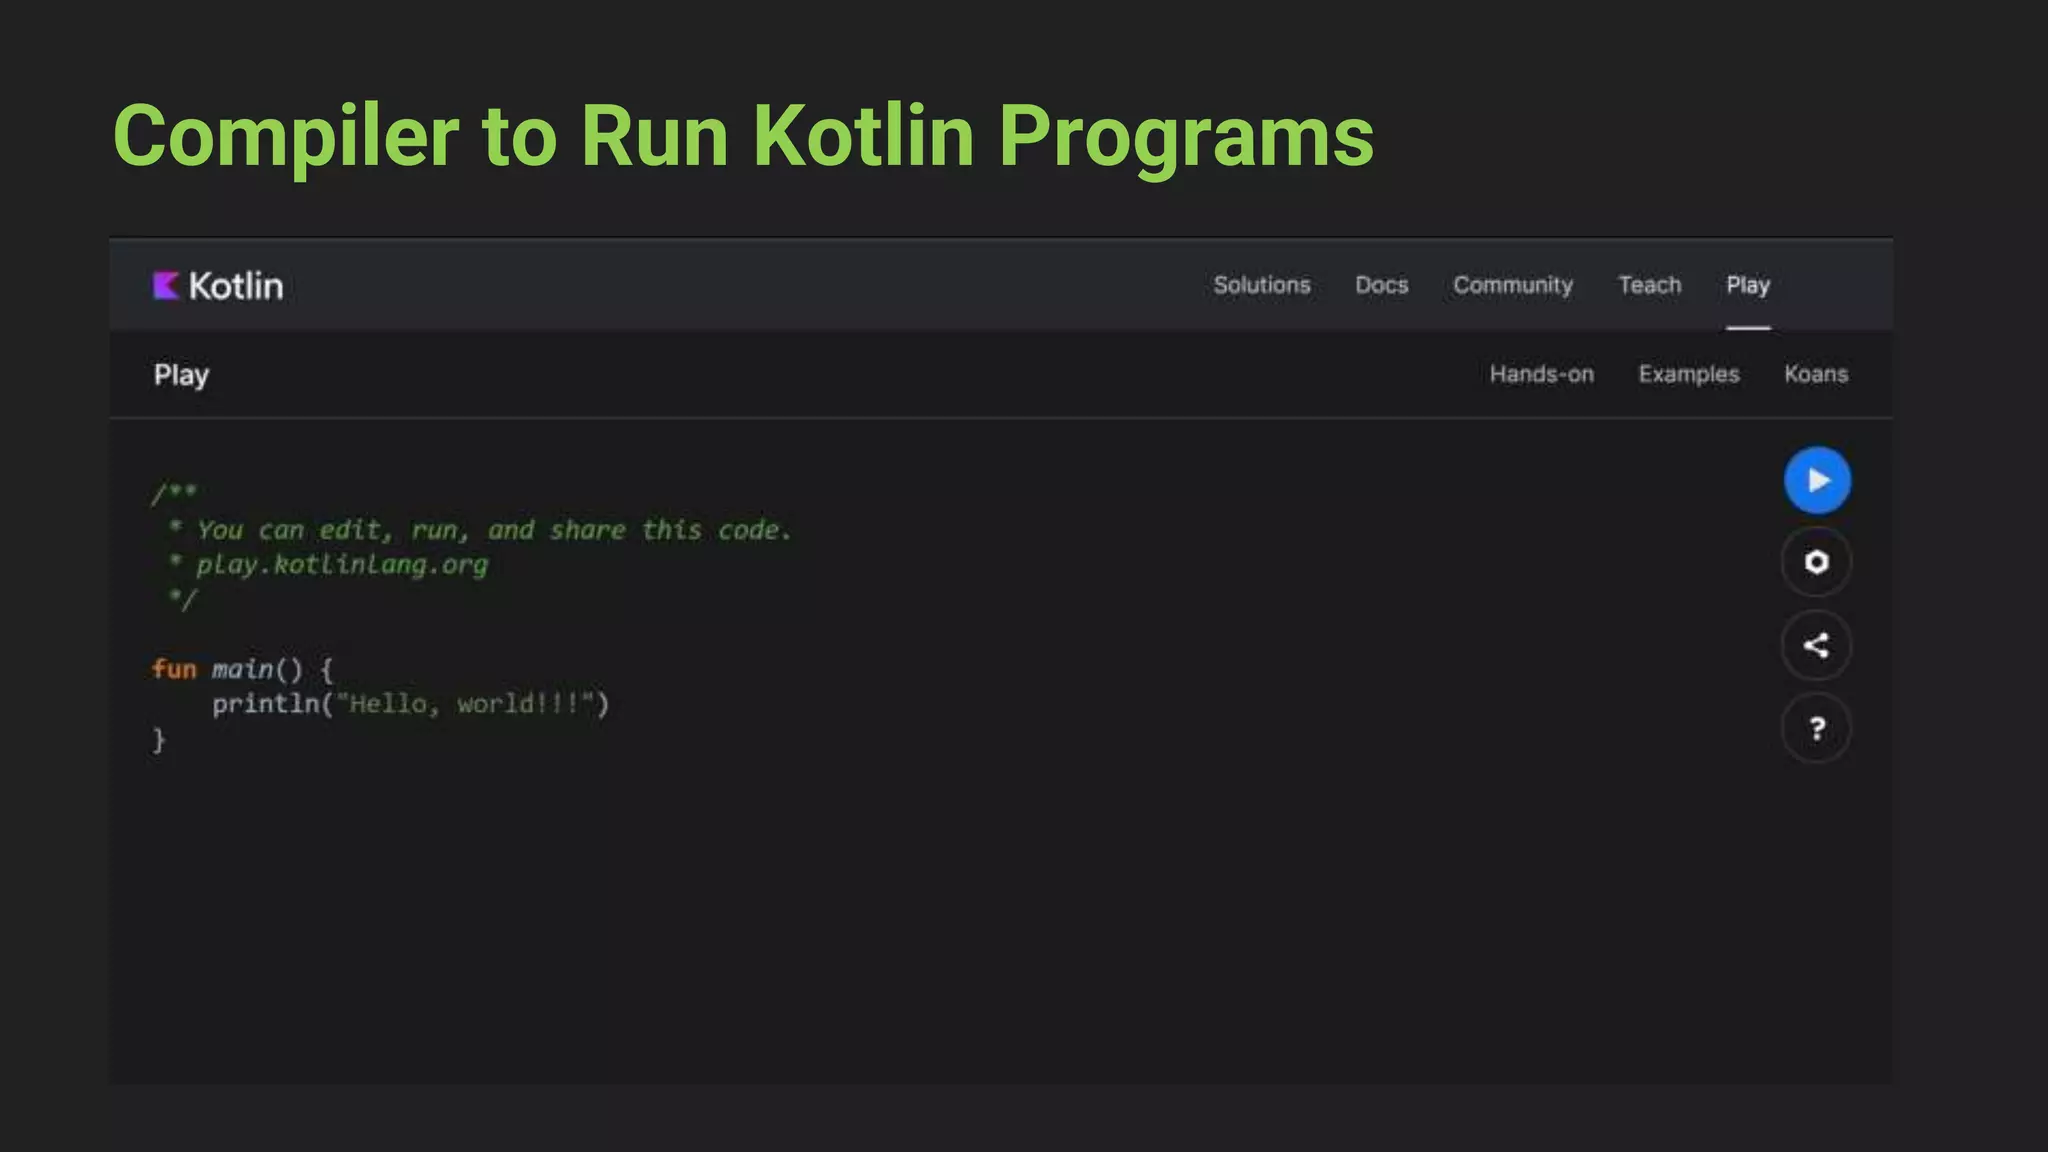Screen dimensions: 2048x1152
Task: Open the question mark help icon
Action: click(1816, 728)
